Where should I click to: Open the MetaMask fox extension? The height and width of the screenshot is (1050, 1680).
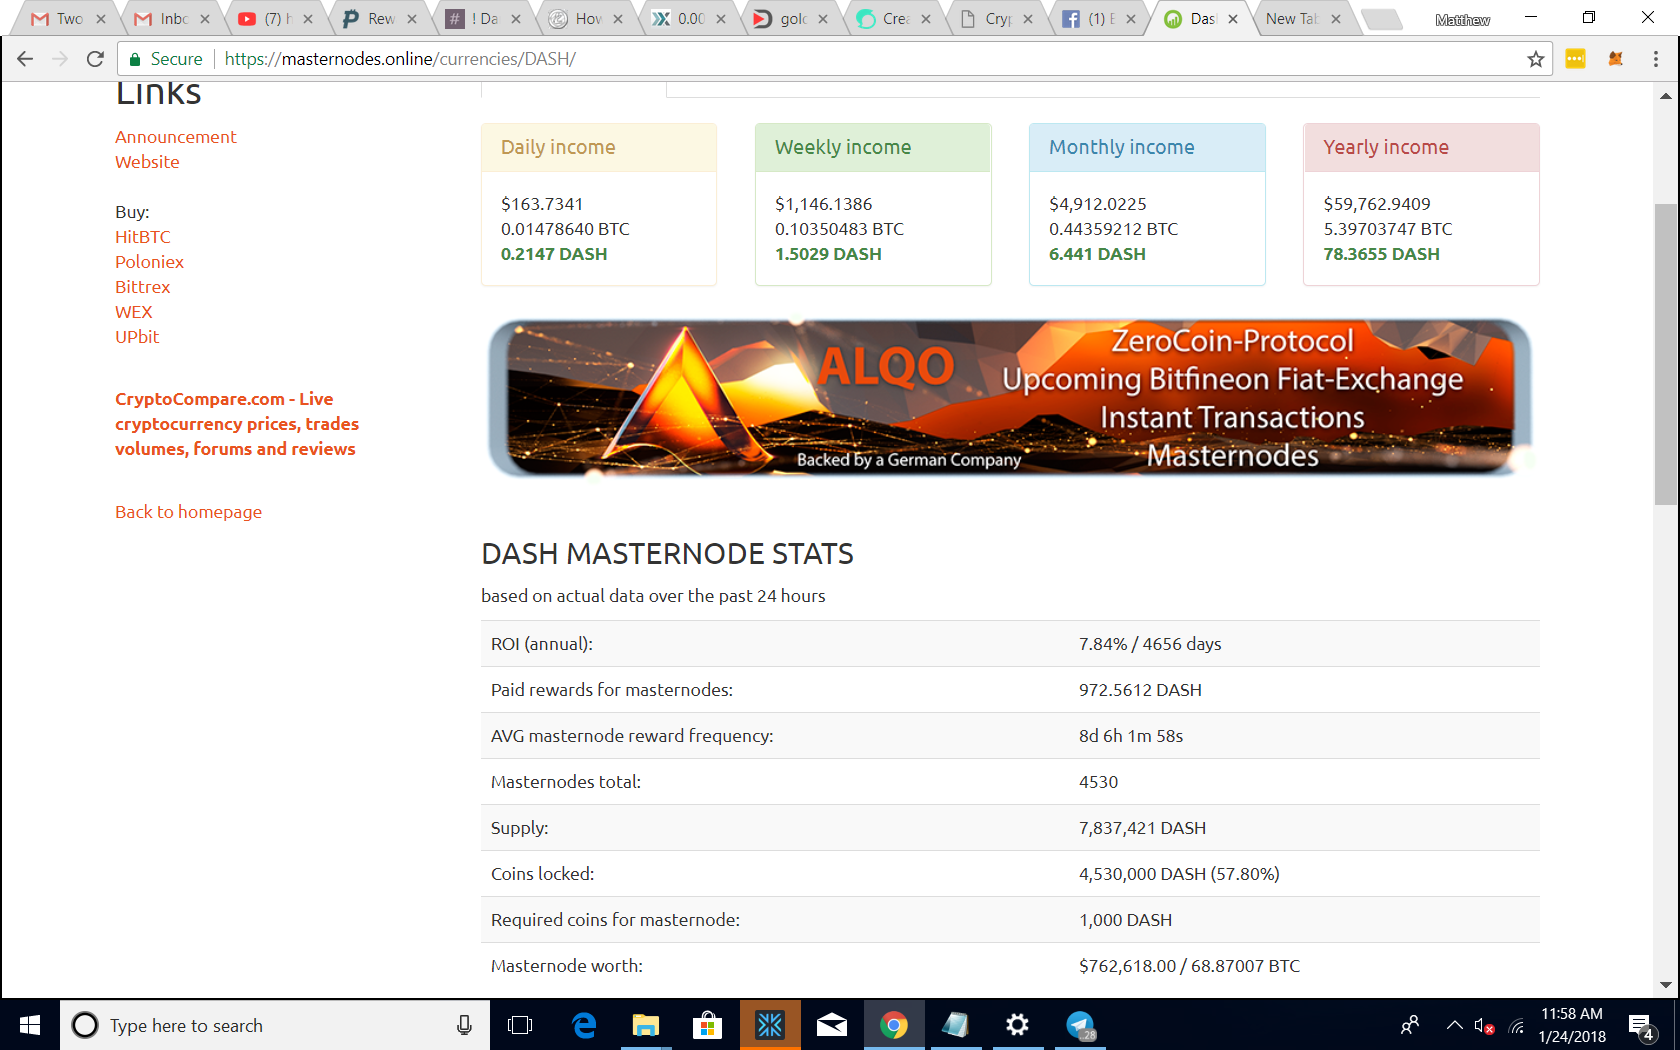pyautogui.click(x=1615, y=59)
